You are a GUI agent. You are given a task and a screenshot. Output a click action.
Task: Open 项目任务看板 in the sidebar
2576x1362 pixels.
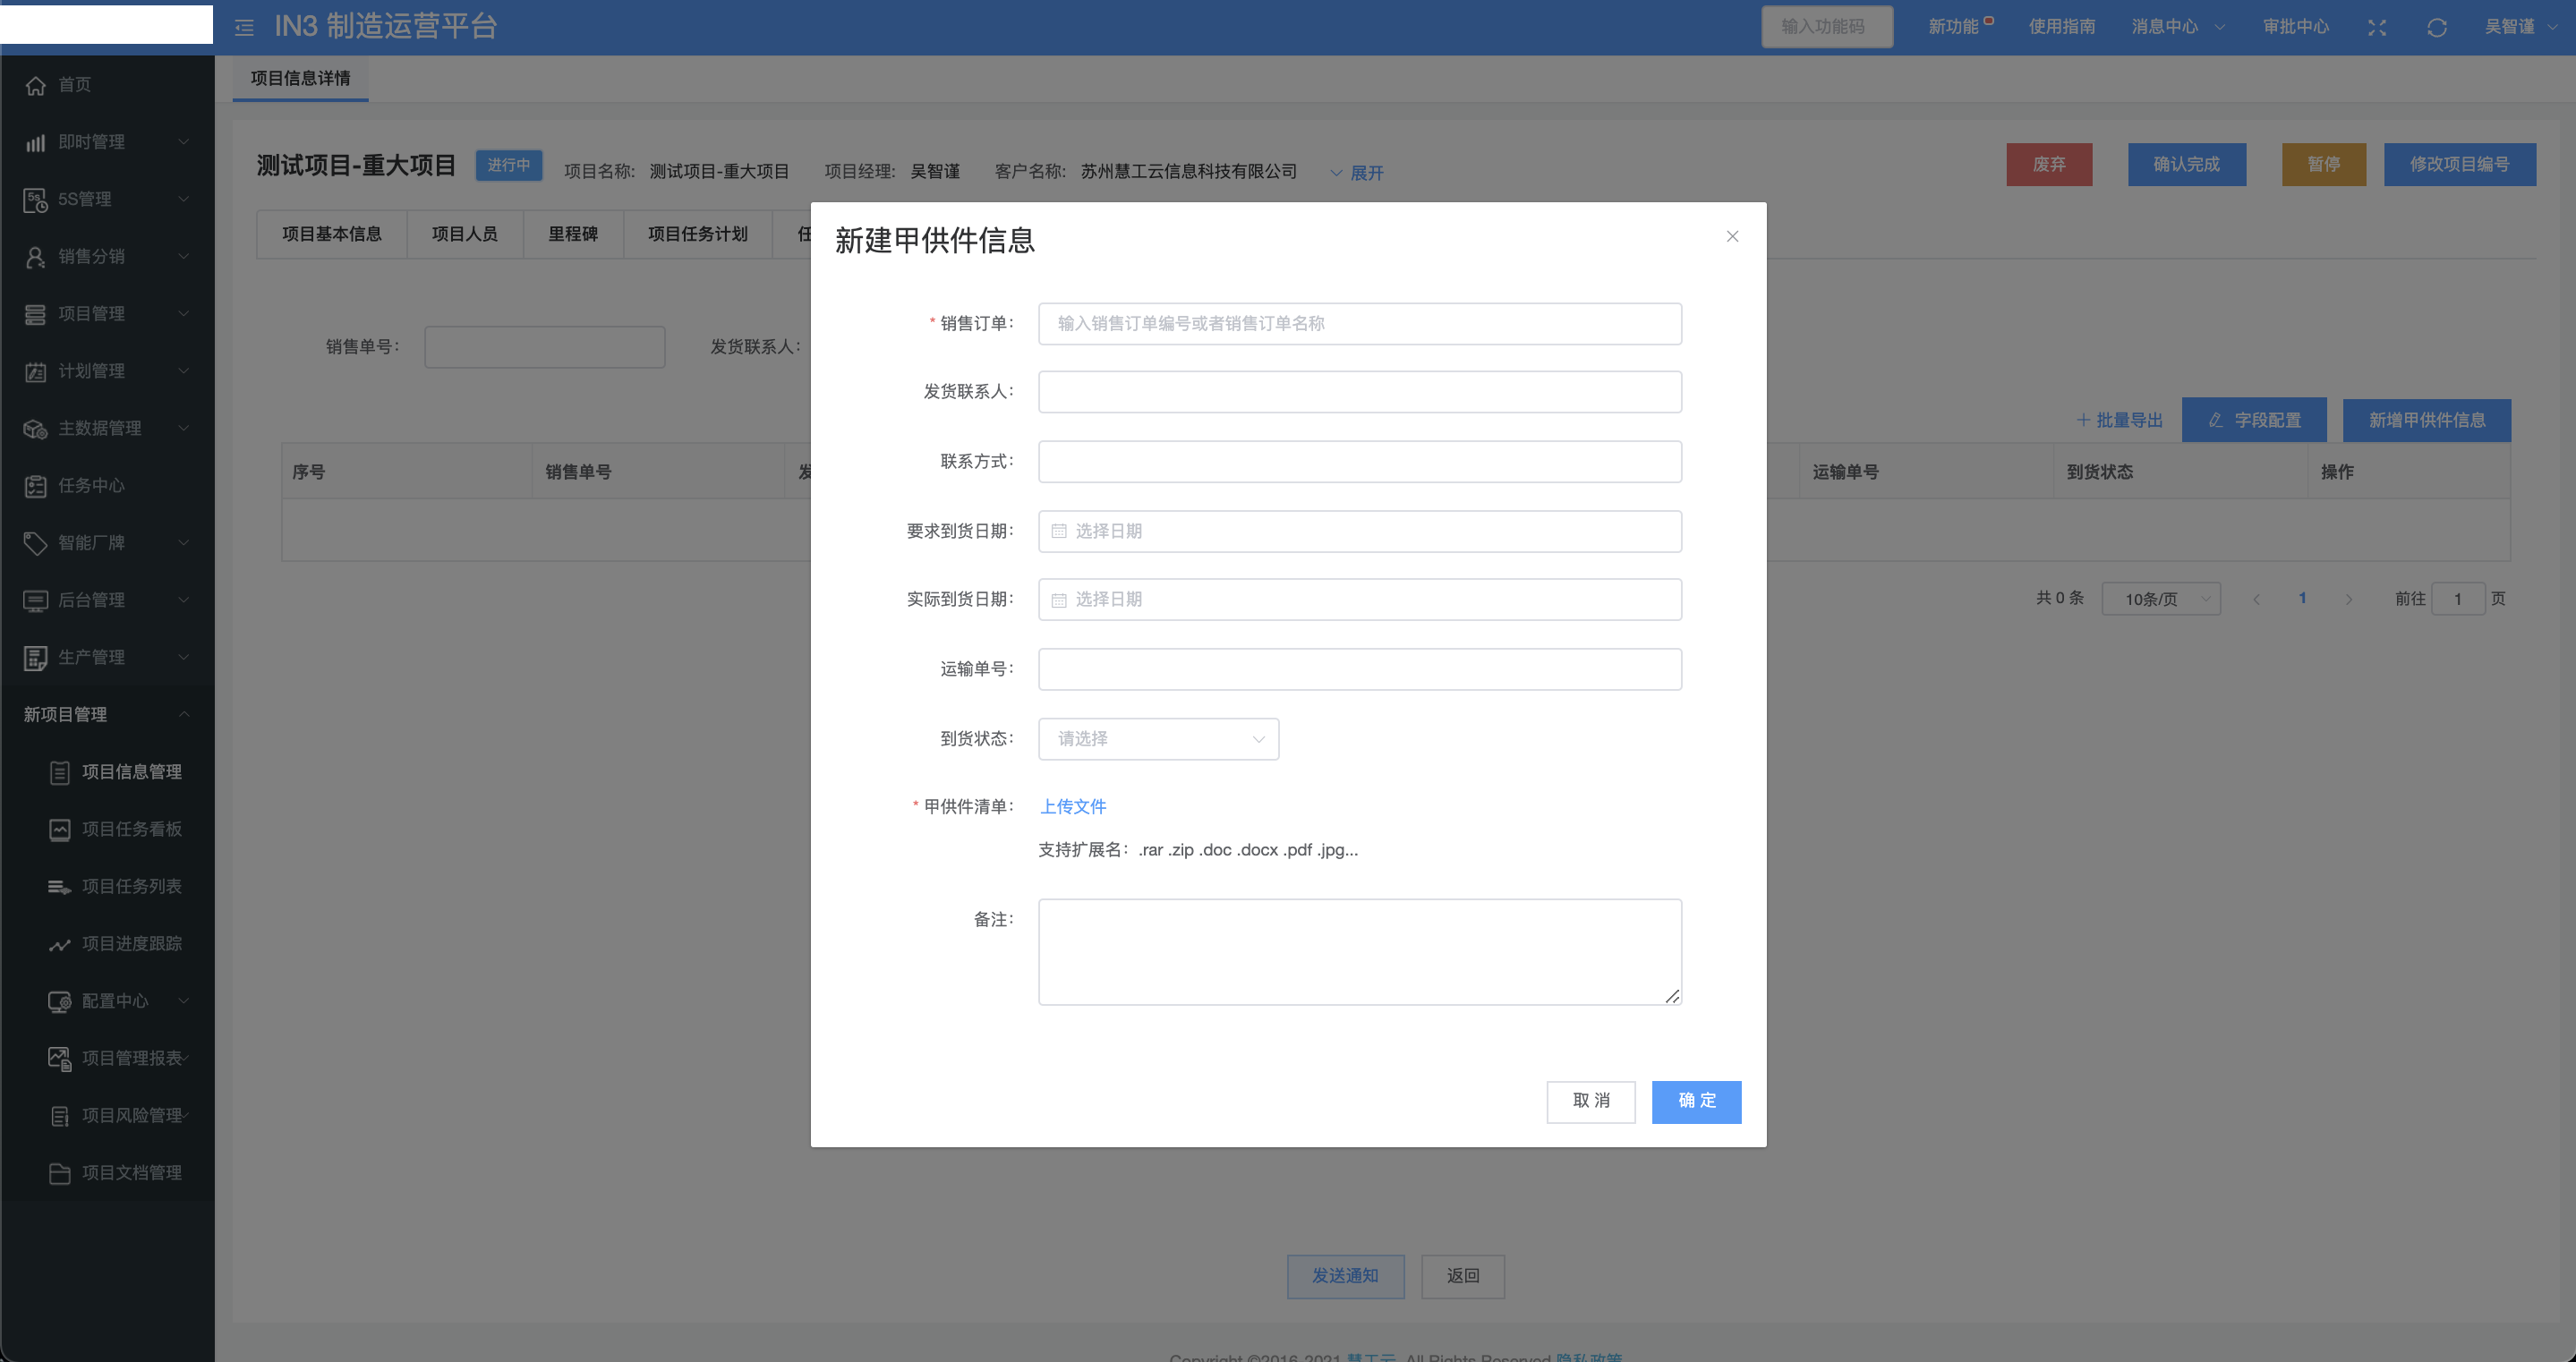tap(131, 829)
